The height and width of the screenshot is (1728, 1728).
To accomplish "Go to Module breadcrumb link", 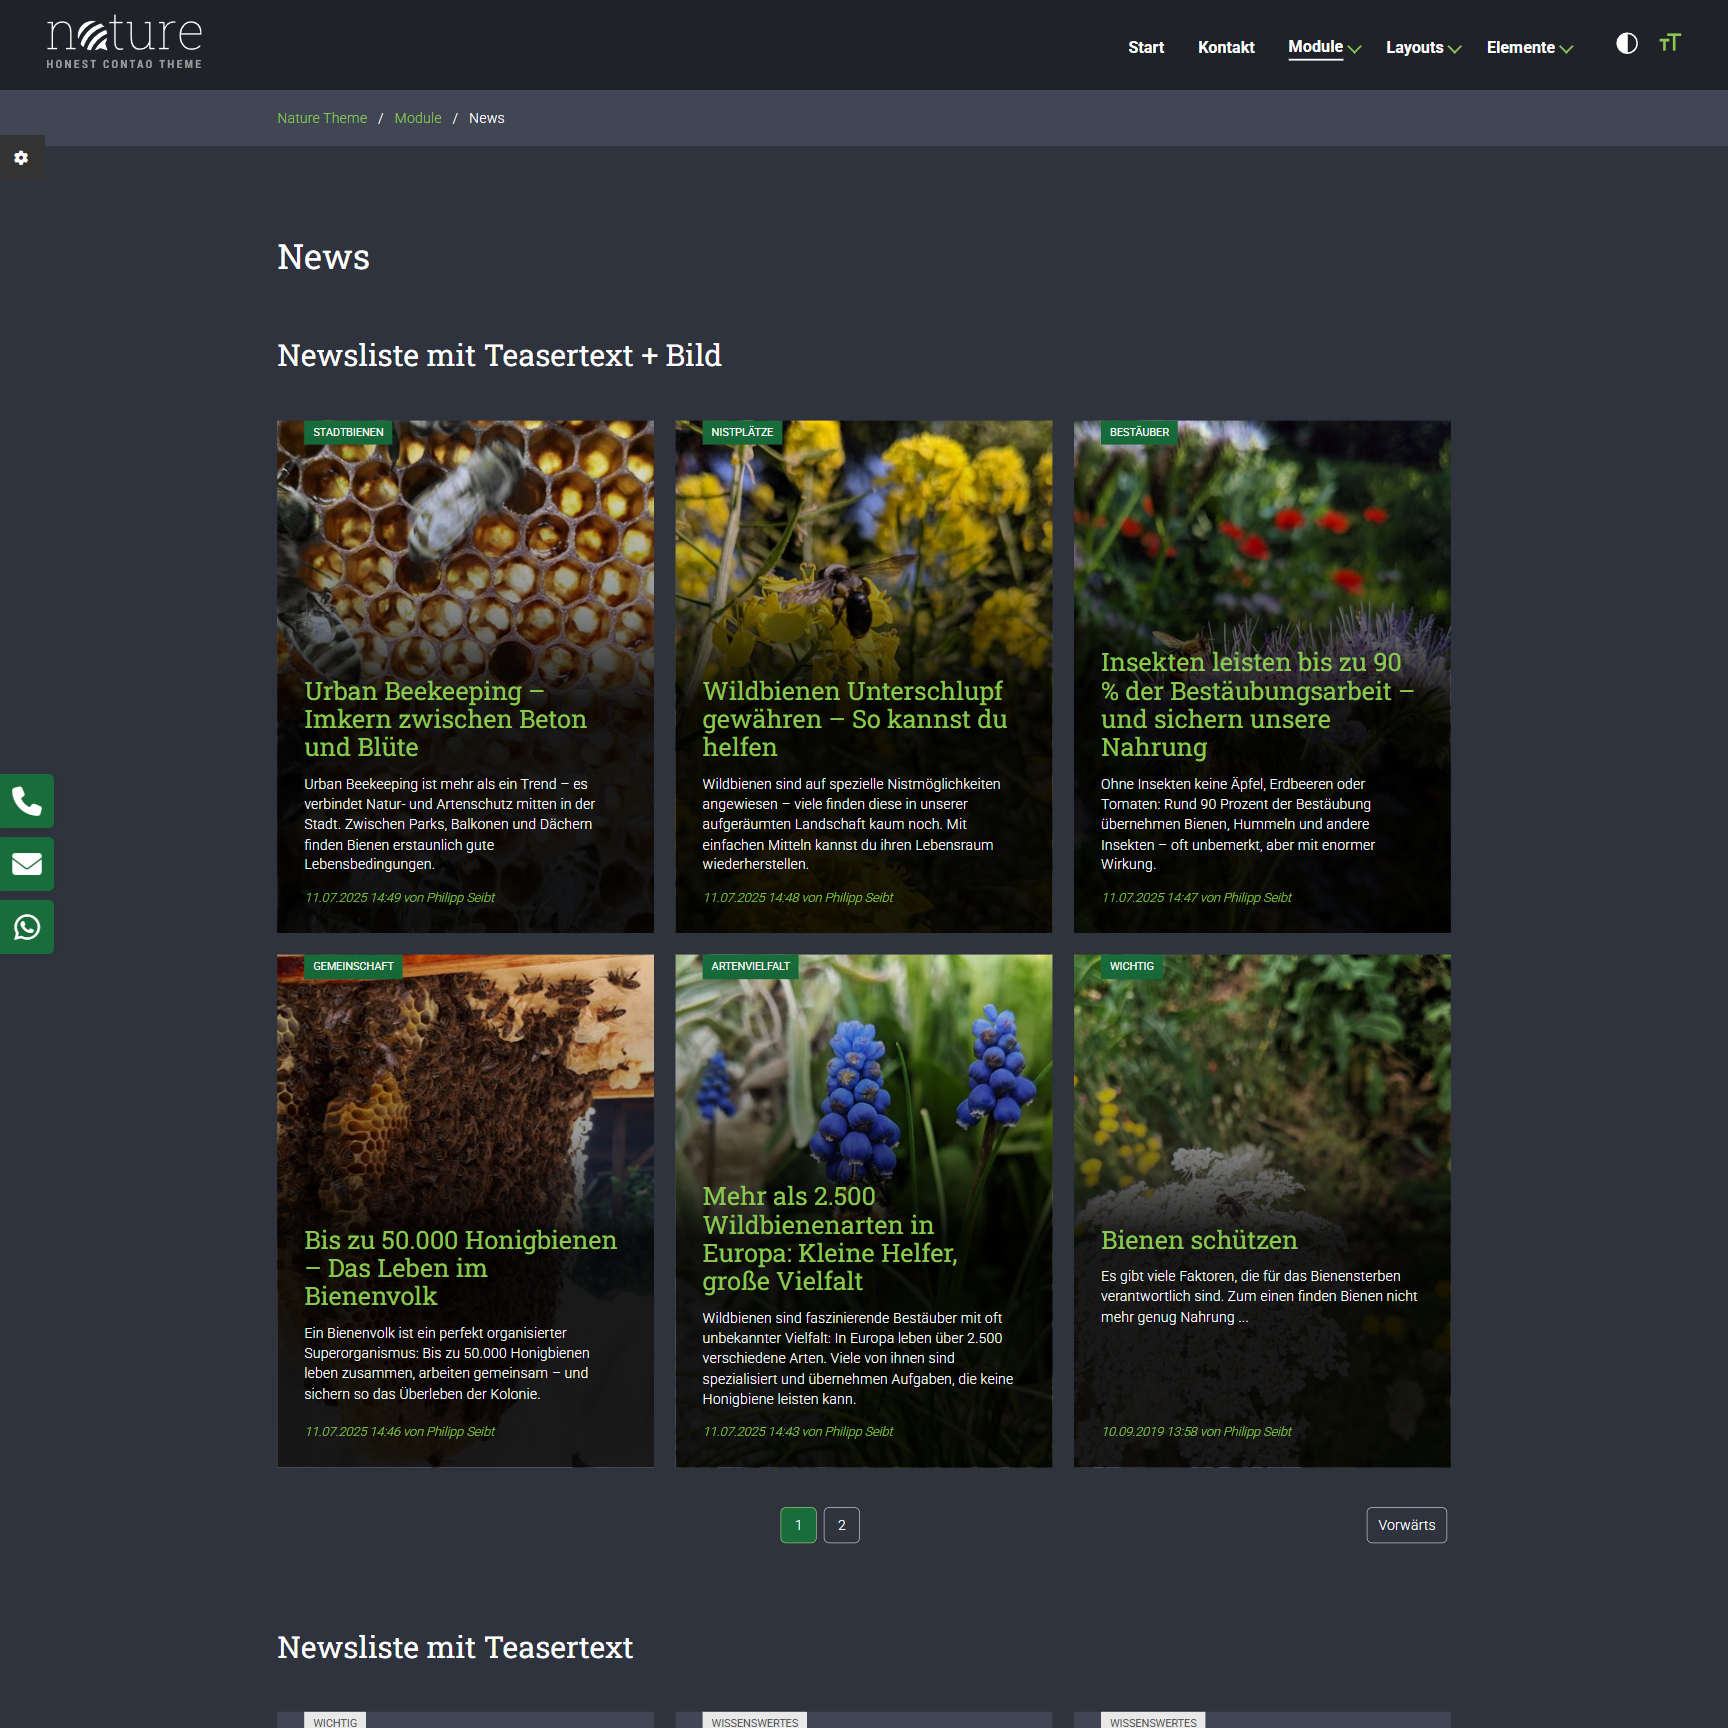I will pyautogui.click(x=418, y=118).
